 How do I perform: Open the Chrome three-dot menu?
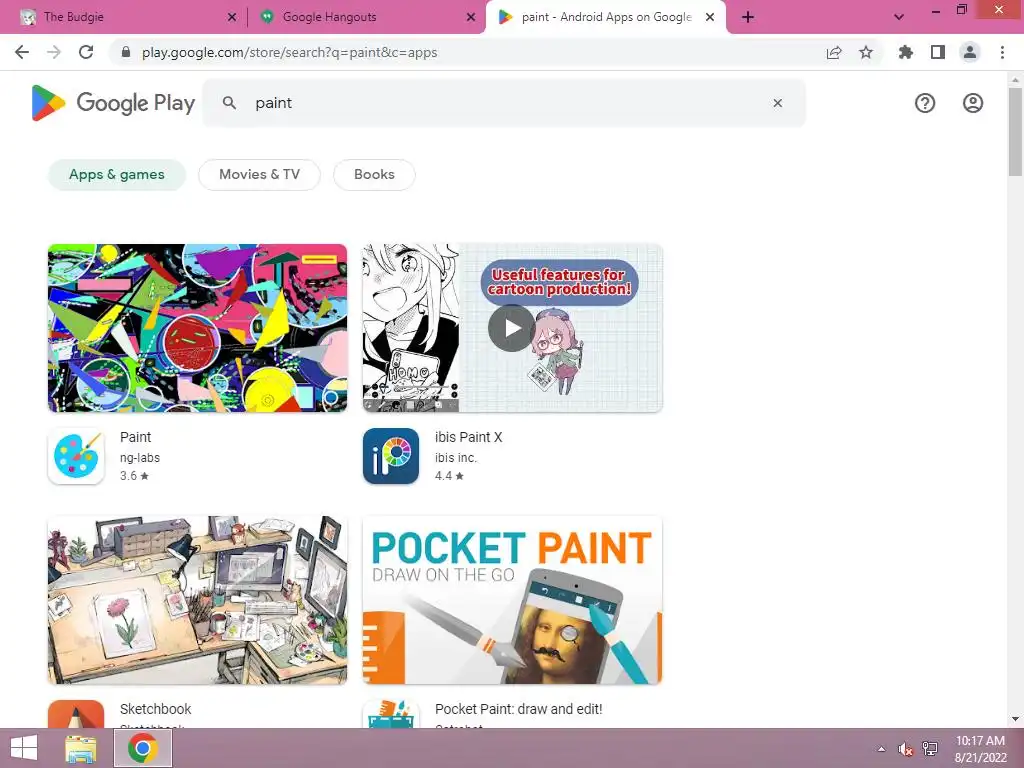[x=1002, y=52]
